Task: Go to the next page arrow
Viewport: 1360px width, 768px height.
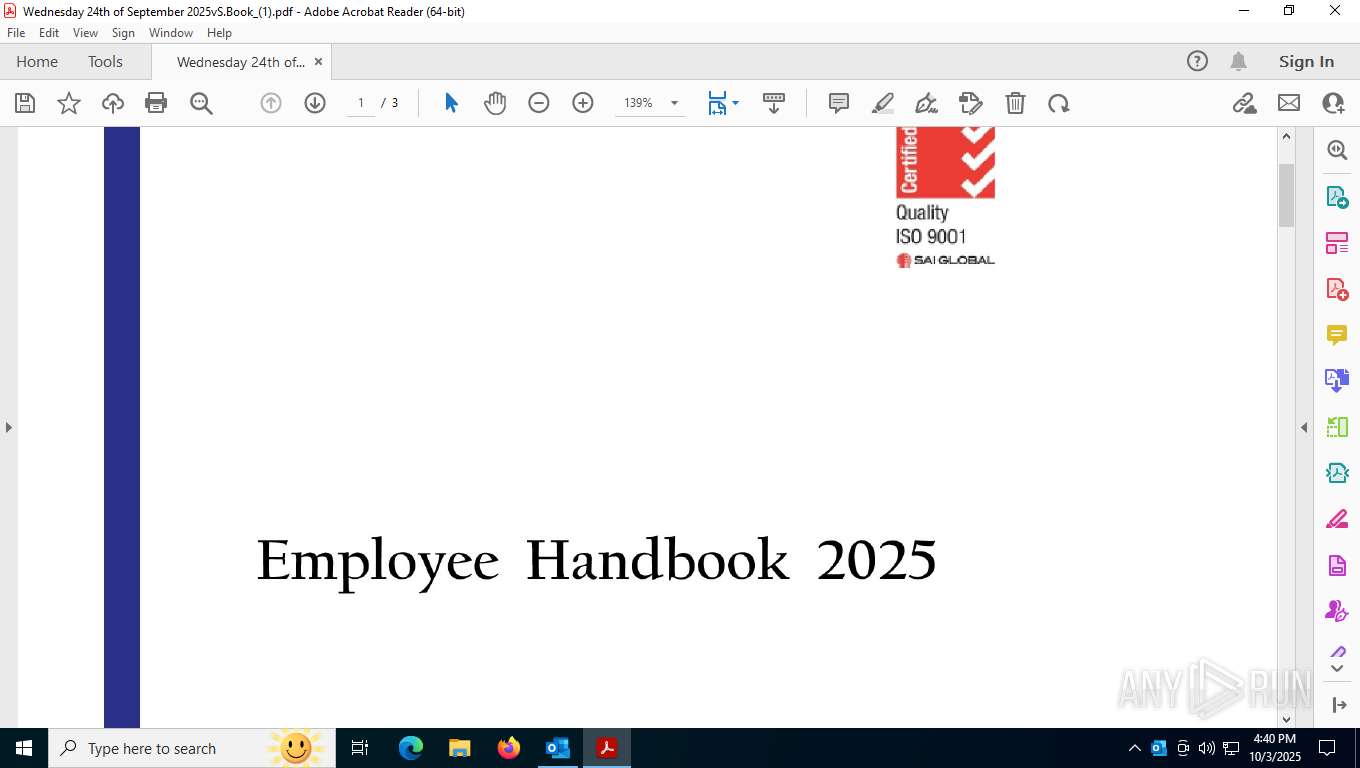Action: coord(315,103)
